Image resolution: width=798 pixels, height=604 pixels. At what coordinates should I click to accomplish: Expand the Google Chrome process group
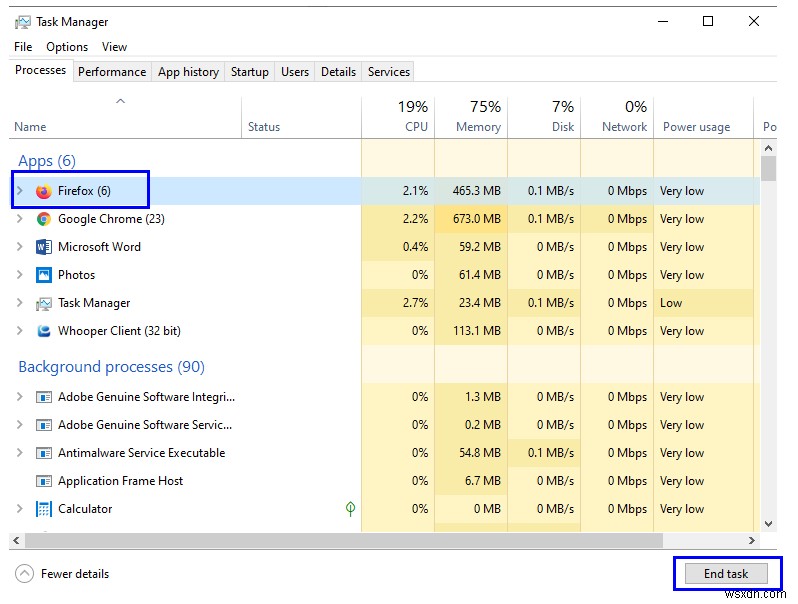[20, 219]
